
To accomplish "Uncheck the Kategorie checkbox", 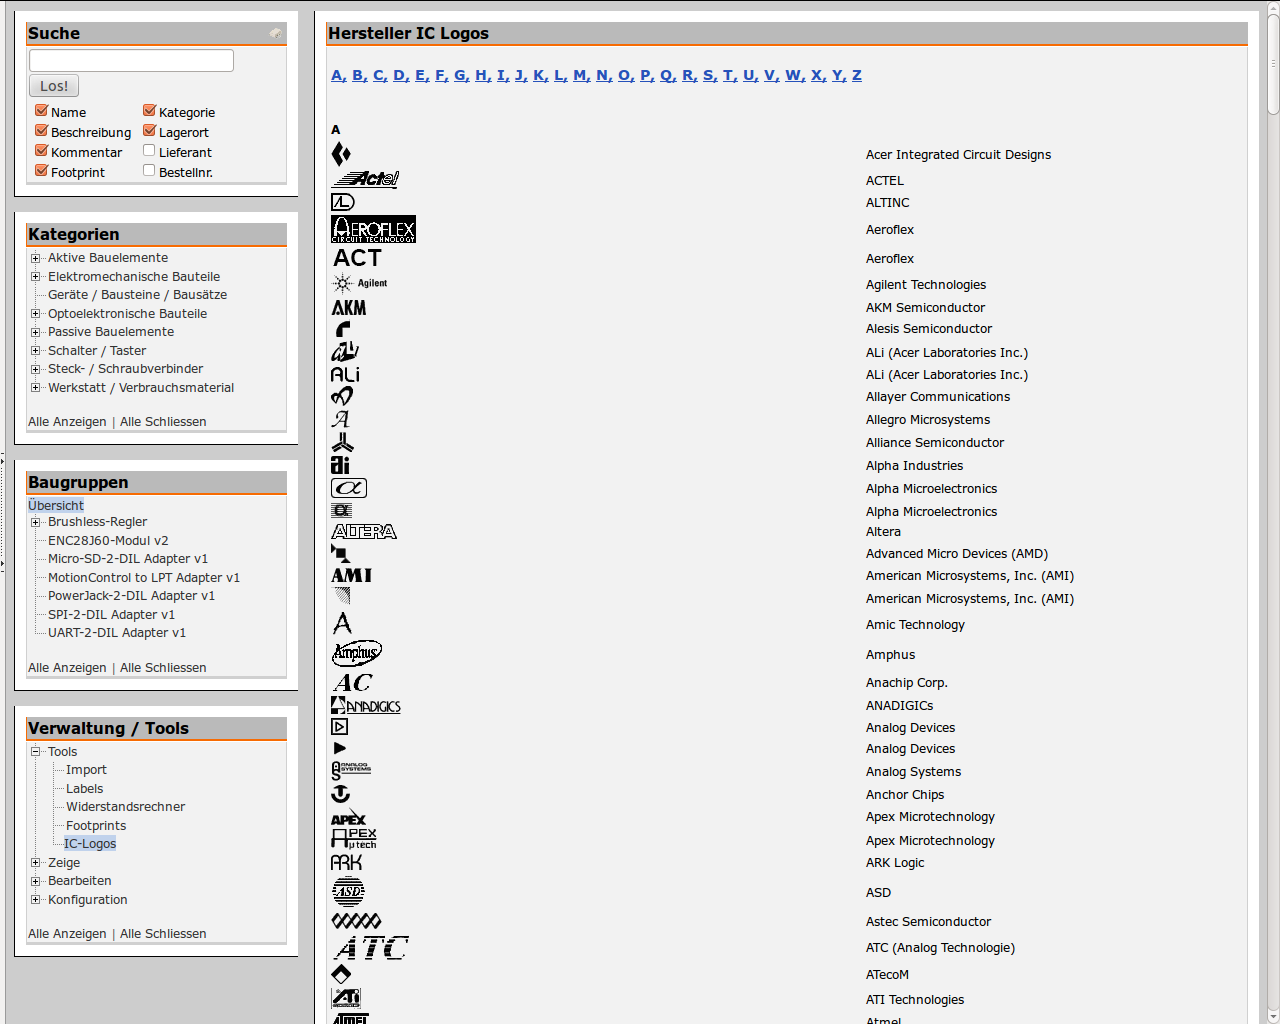I will click(x=149, y=111).
